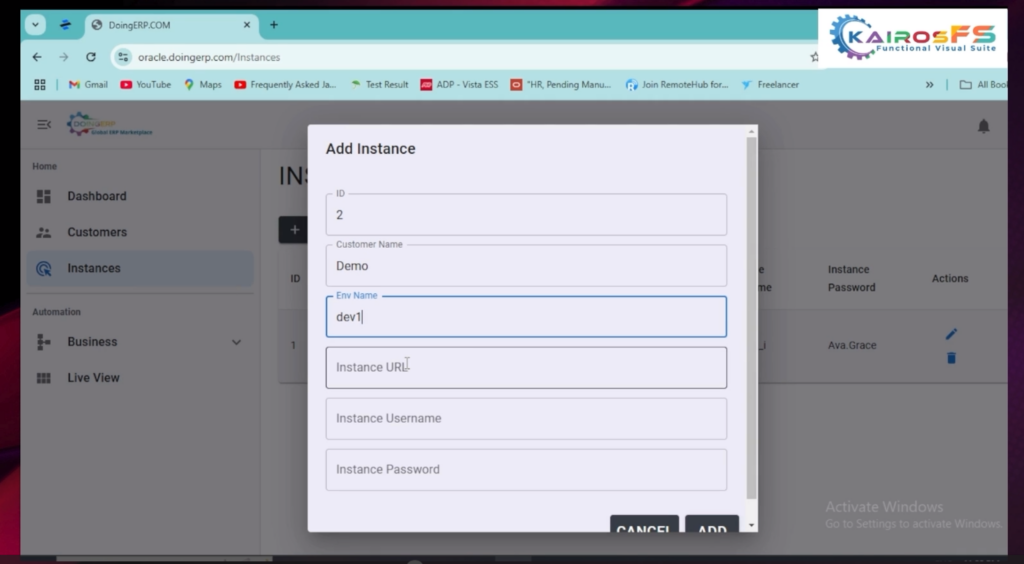The height and width of the screenshot is (564, 1024).
Task: Go back using the browser back arrow
Action: 37,57
